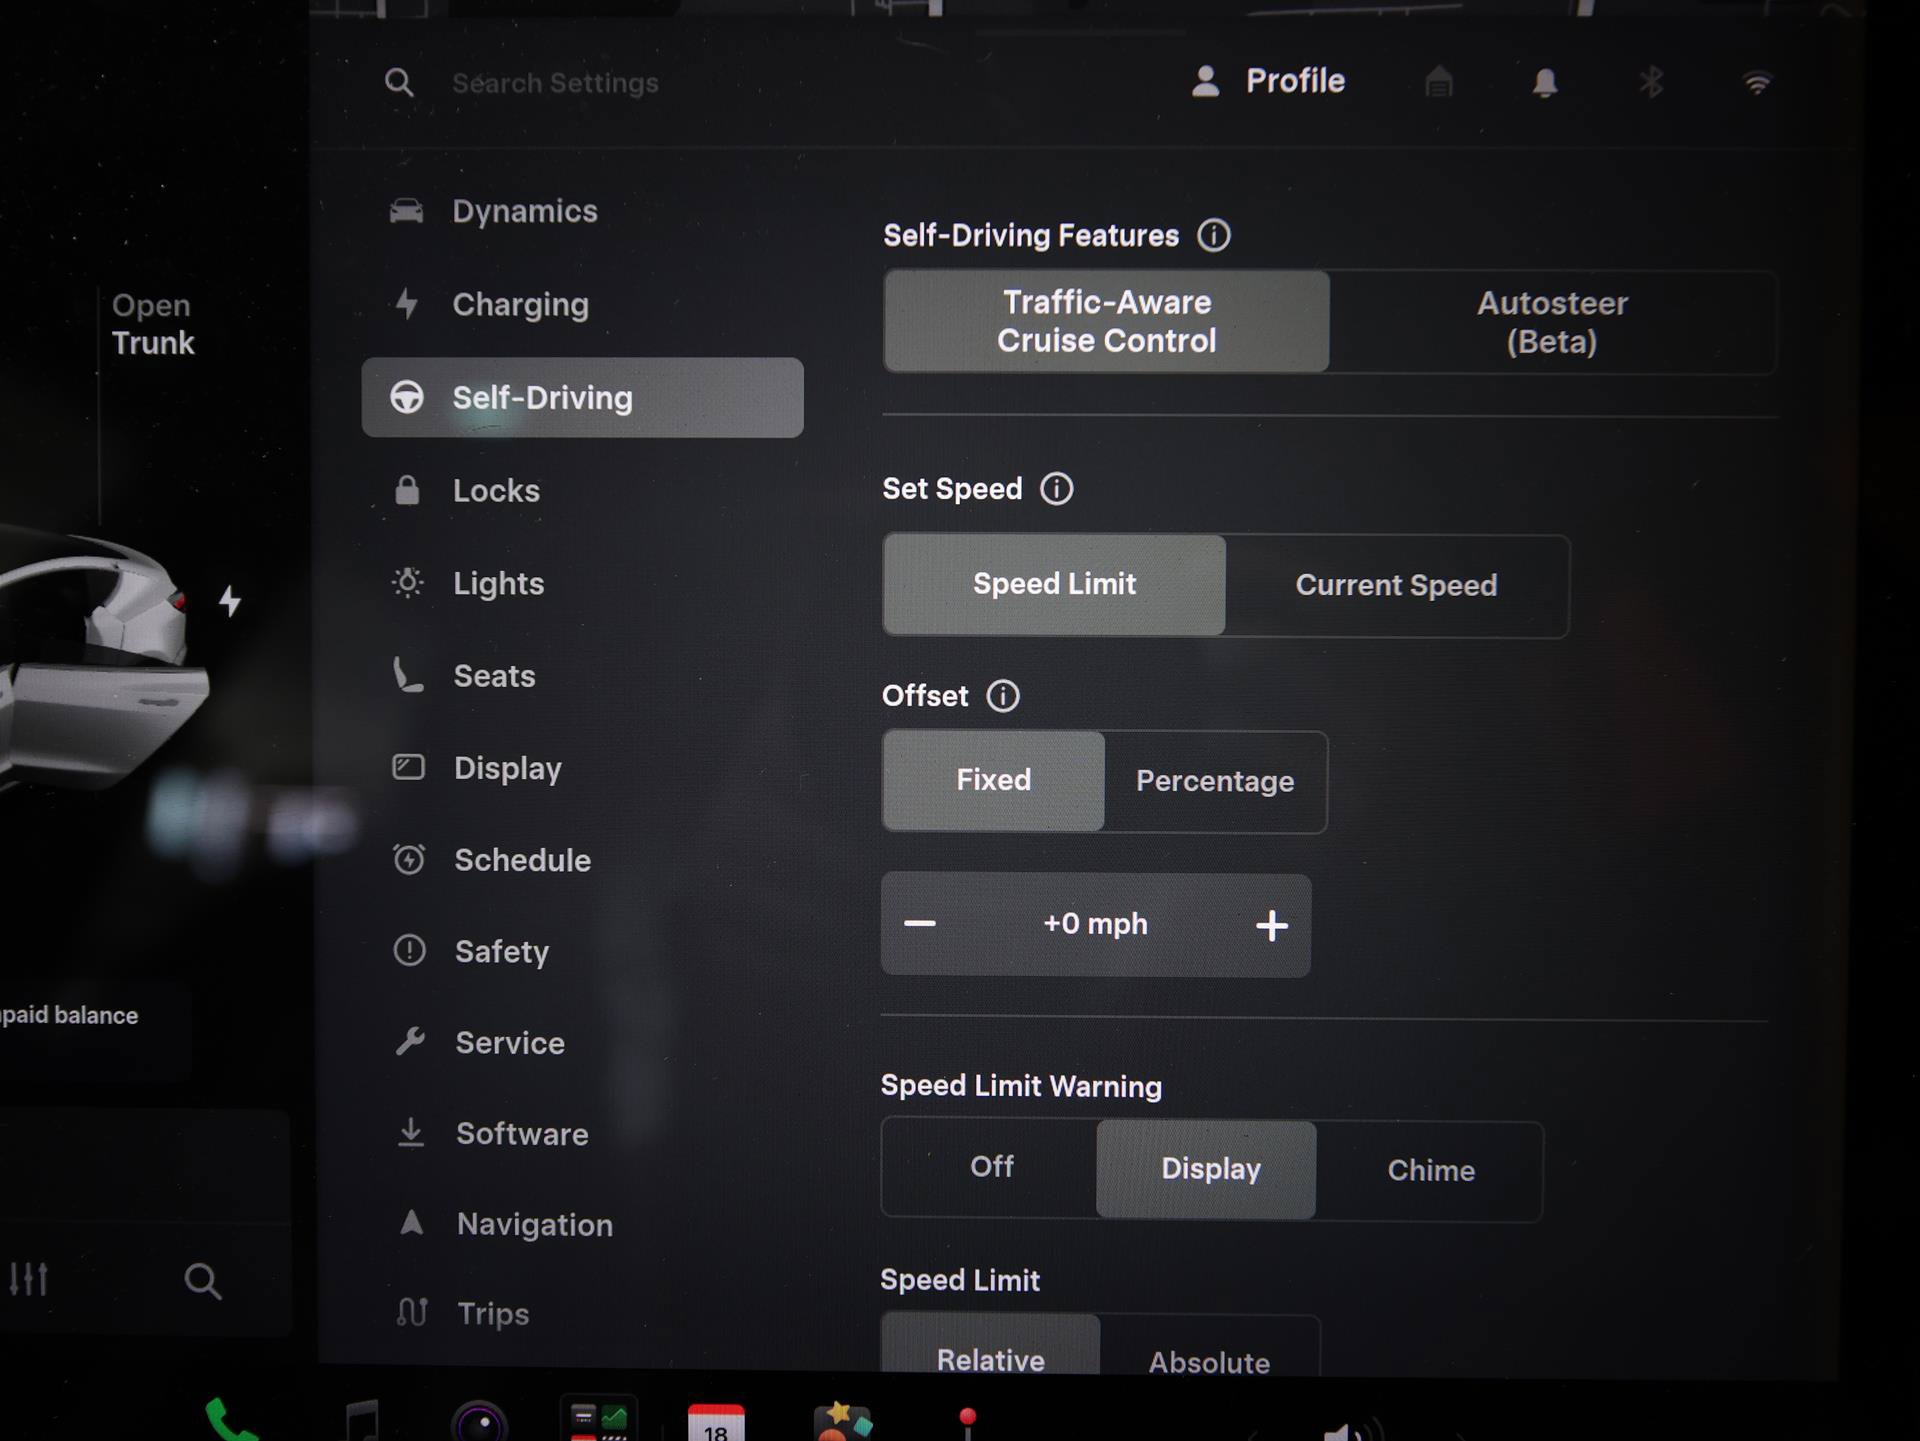Open the Navigation settings section
Viewport: 1920px width, 1441px height.
click(582, 1225)
